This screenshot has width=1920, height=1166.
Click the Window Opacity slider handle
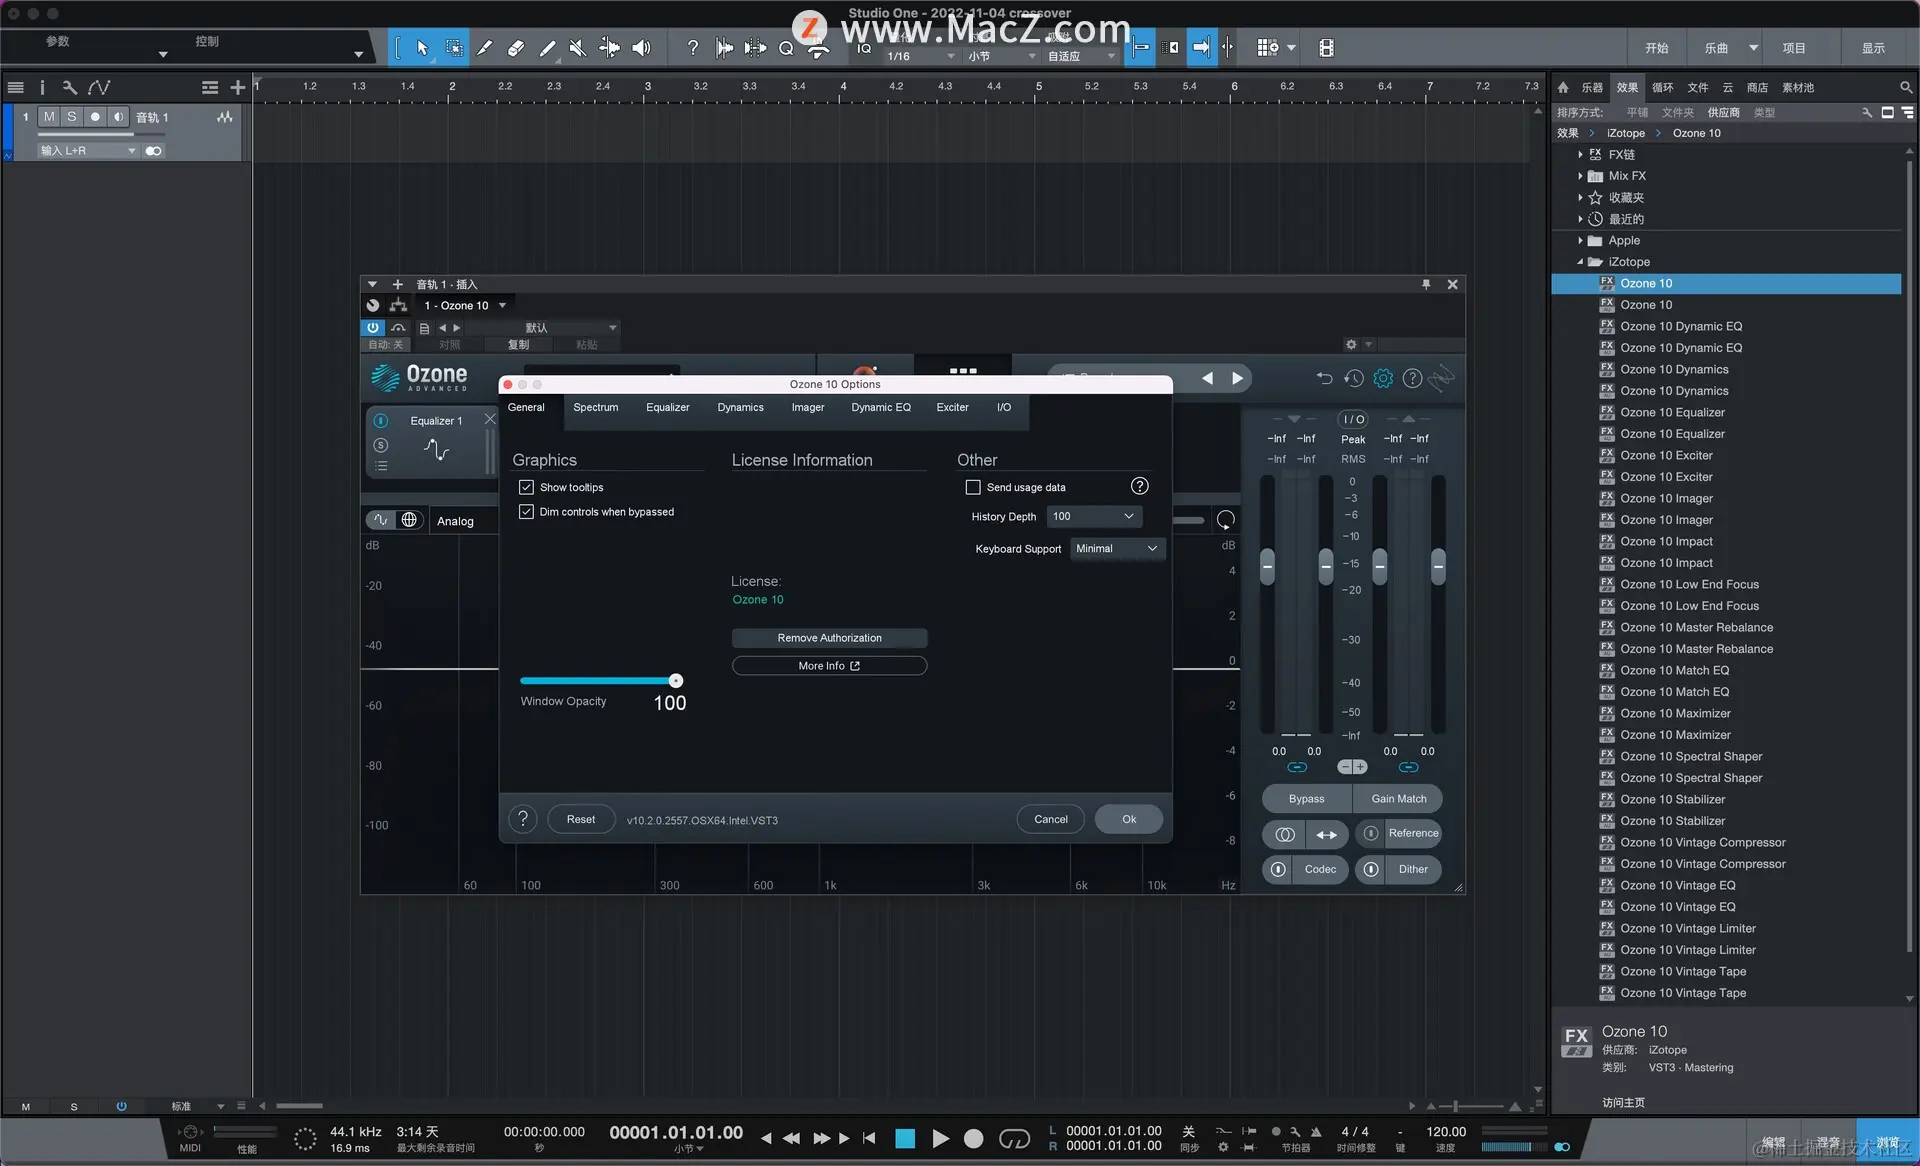coord(676,680)
